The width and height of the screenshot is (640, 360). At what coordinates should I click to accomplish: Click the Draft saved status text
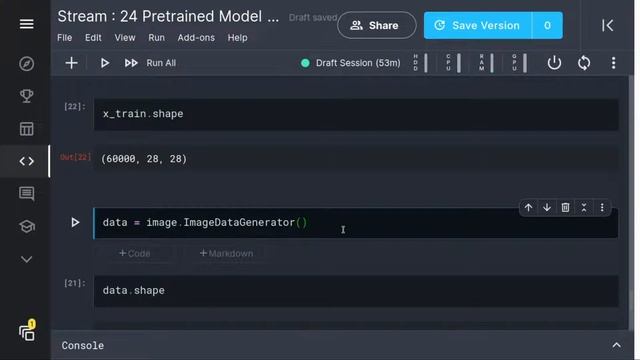coord(313,18)
